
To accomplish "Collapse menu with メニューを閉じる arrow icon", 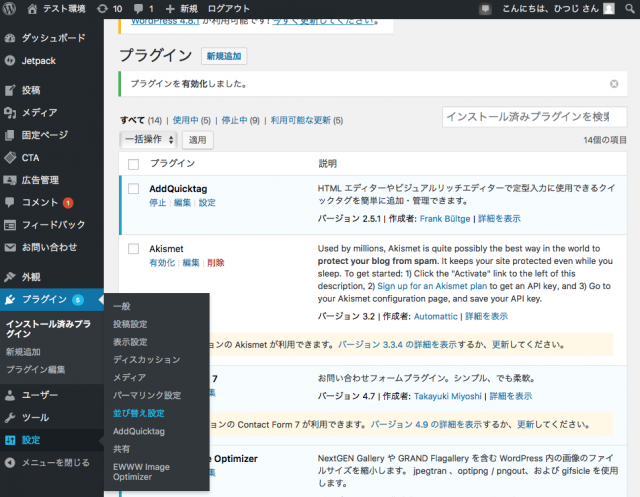I will (10, 462).
